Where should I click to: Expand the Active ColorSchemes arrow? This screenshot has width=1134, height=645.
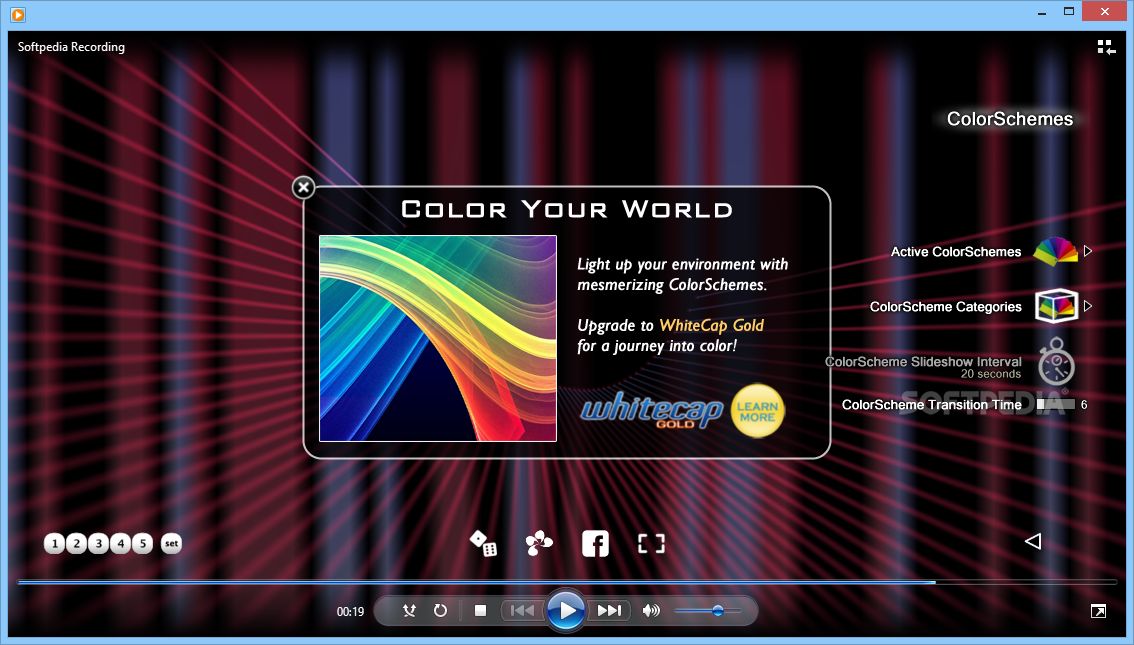(x=1088, y=251)
